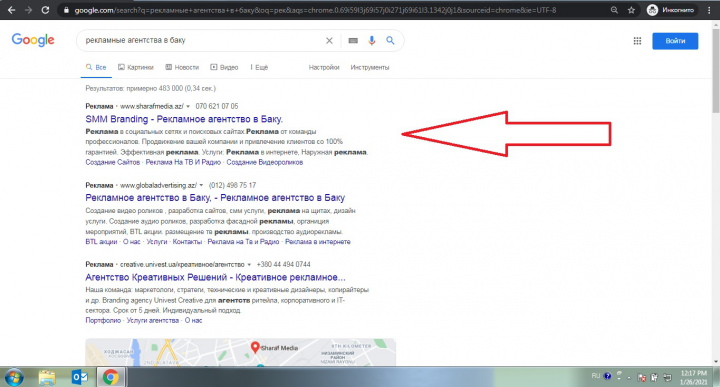Expand the dropdown arrow beside creative.univest.ua

click(x=249, y=264)
